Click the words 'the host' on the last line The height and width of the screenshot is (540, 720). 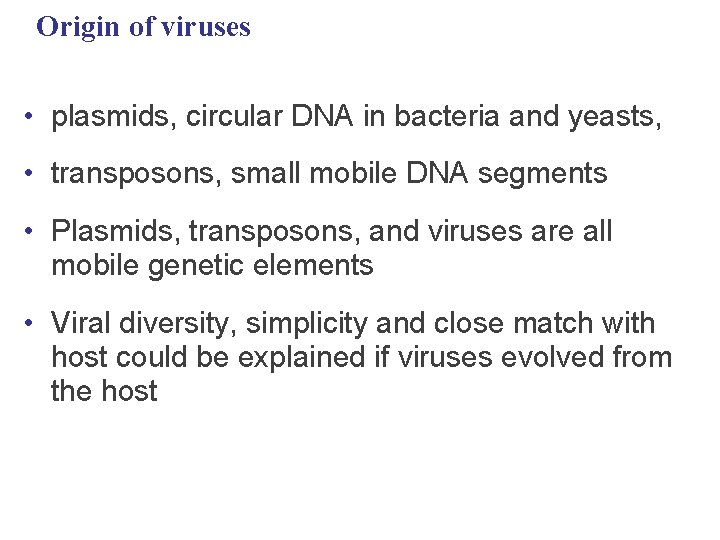point(104,391)
